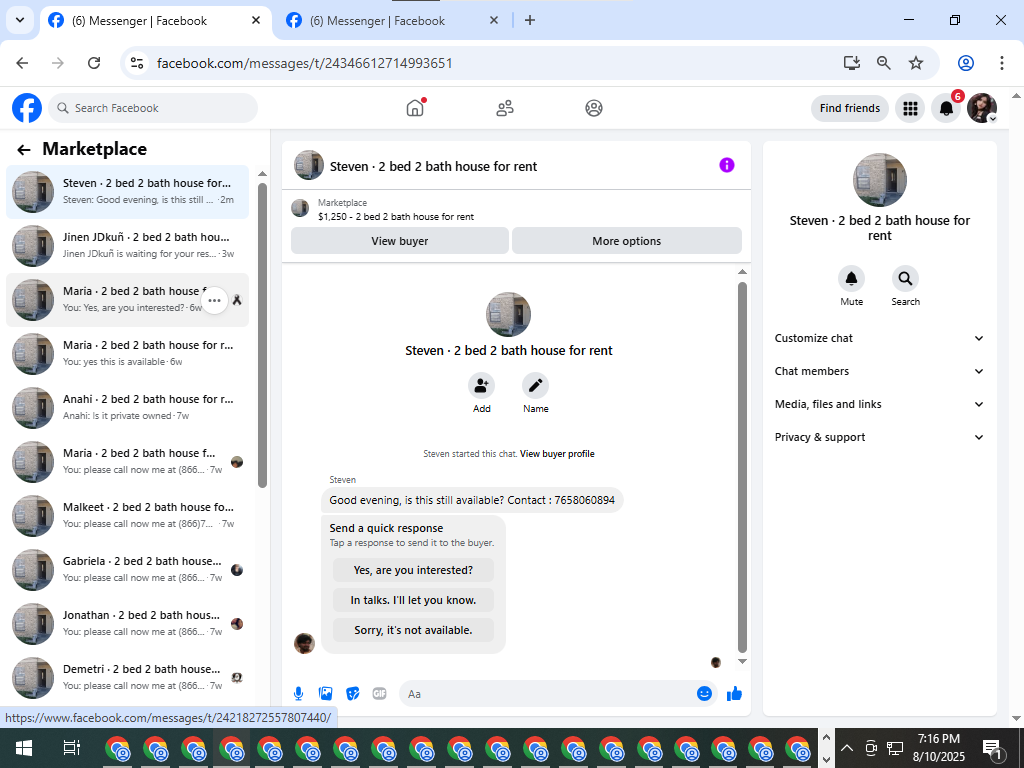Image resolution: width=1024 pixels, height=768 pixels.
Task: Open the three-dot menu on Maria conversation
Action: click(x=214, y=300)
